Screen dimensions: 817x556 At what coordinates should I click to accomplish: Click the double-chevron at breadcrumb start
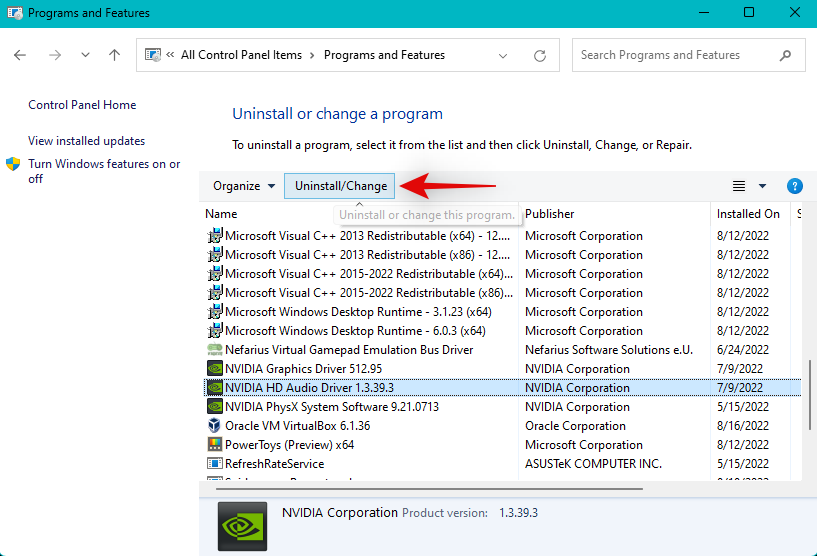(x=170, y=54)
